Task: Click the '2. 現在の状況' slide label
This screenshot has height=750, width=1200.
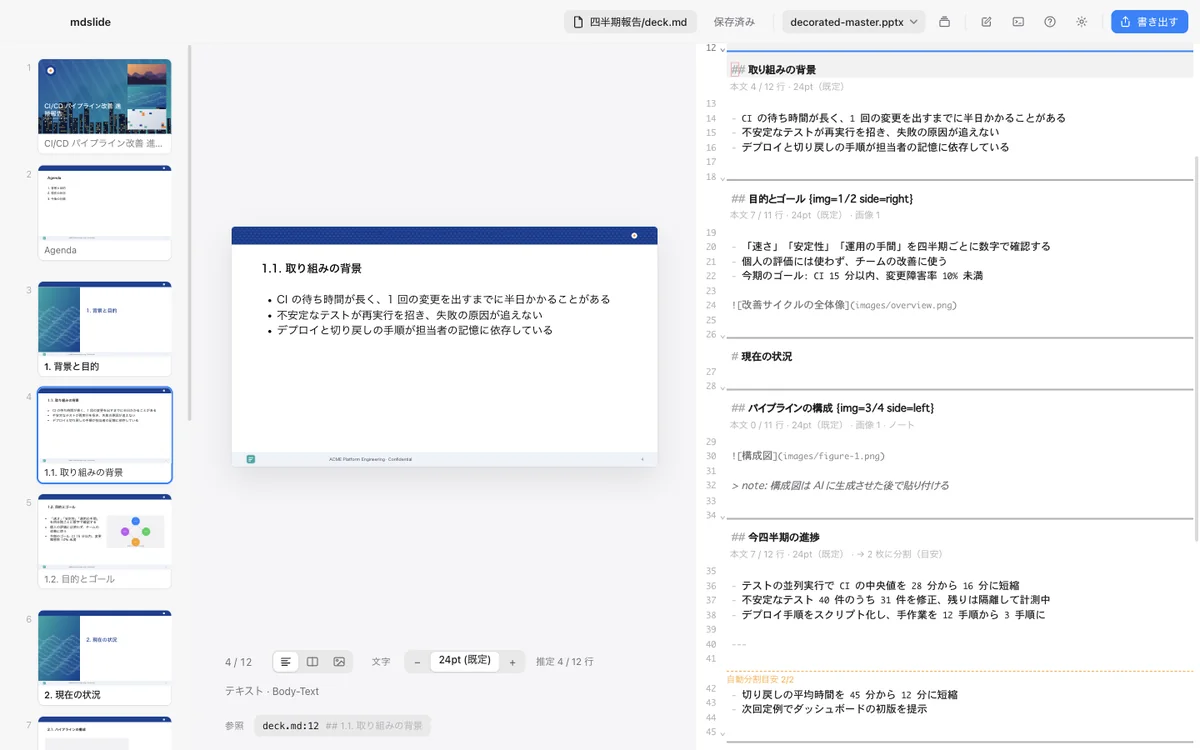Action: pos(72,694)
